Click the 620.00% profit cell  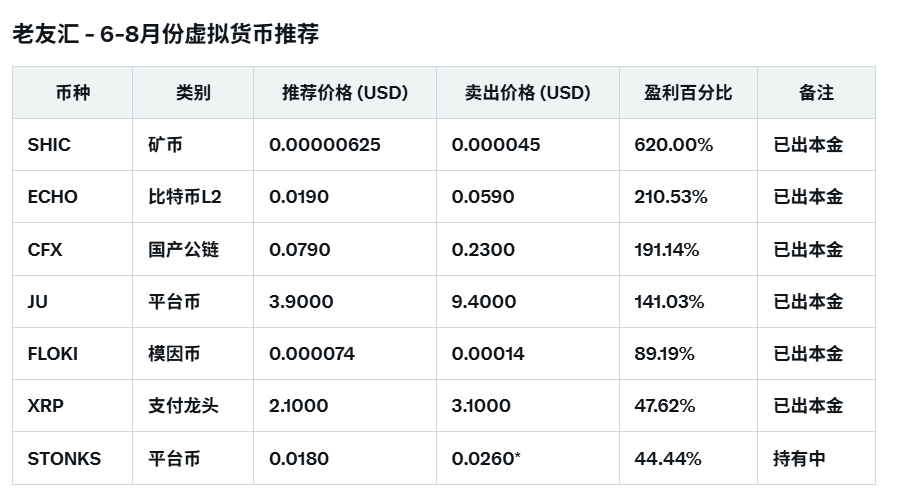673,145
